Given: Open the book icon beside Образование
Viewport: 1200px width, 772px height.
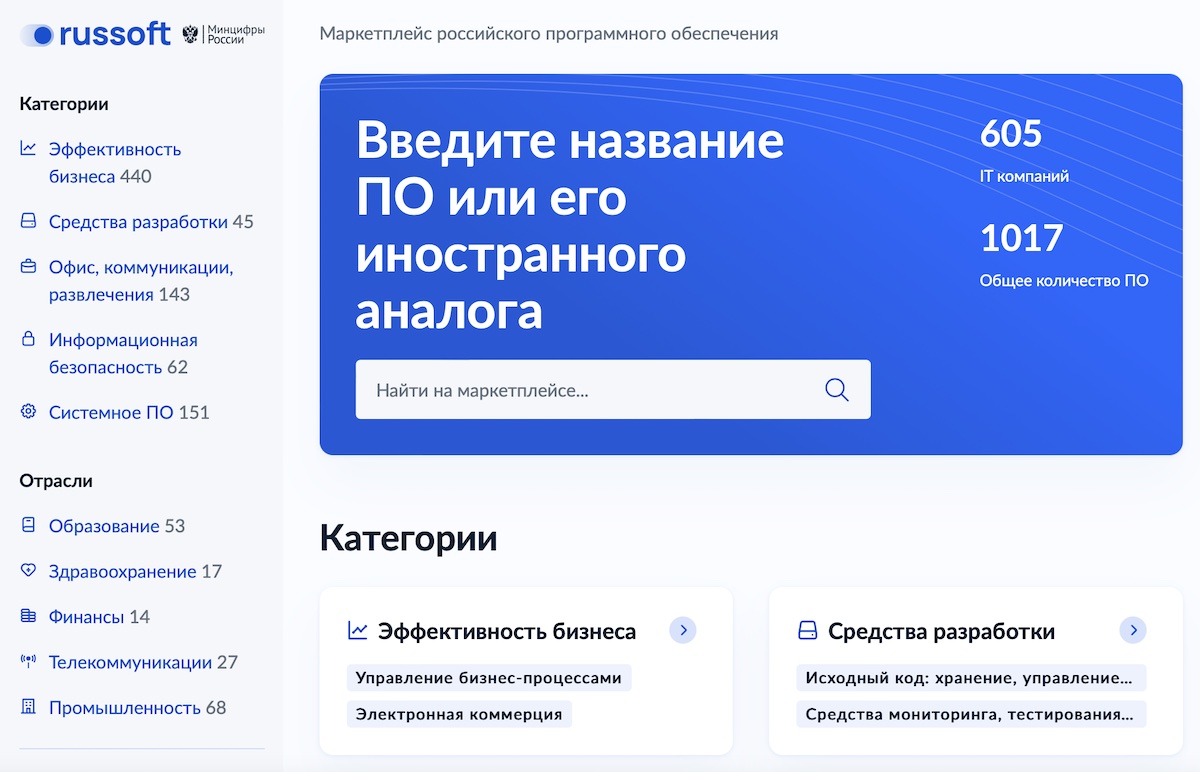Looking at the screenshot, I should (x=27, y=525).
